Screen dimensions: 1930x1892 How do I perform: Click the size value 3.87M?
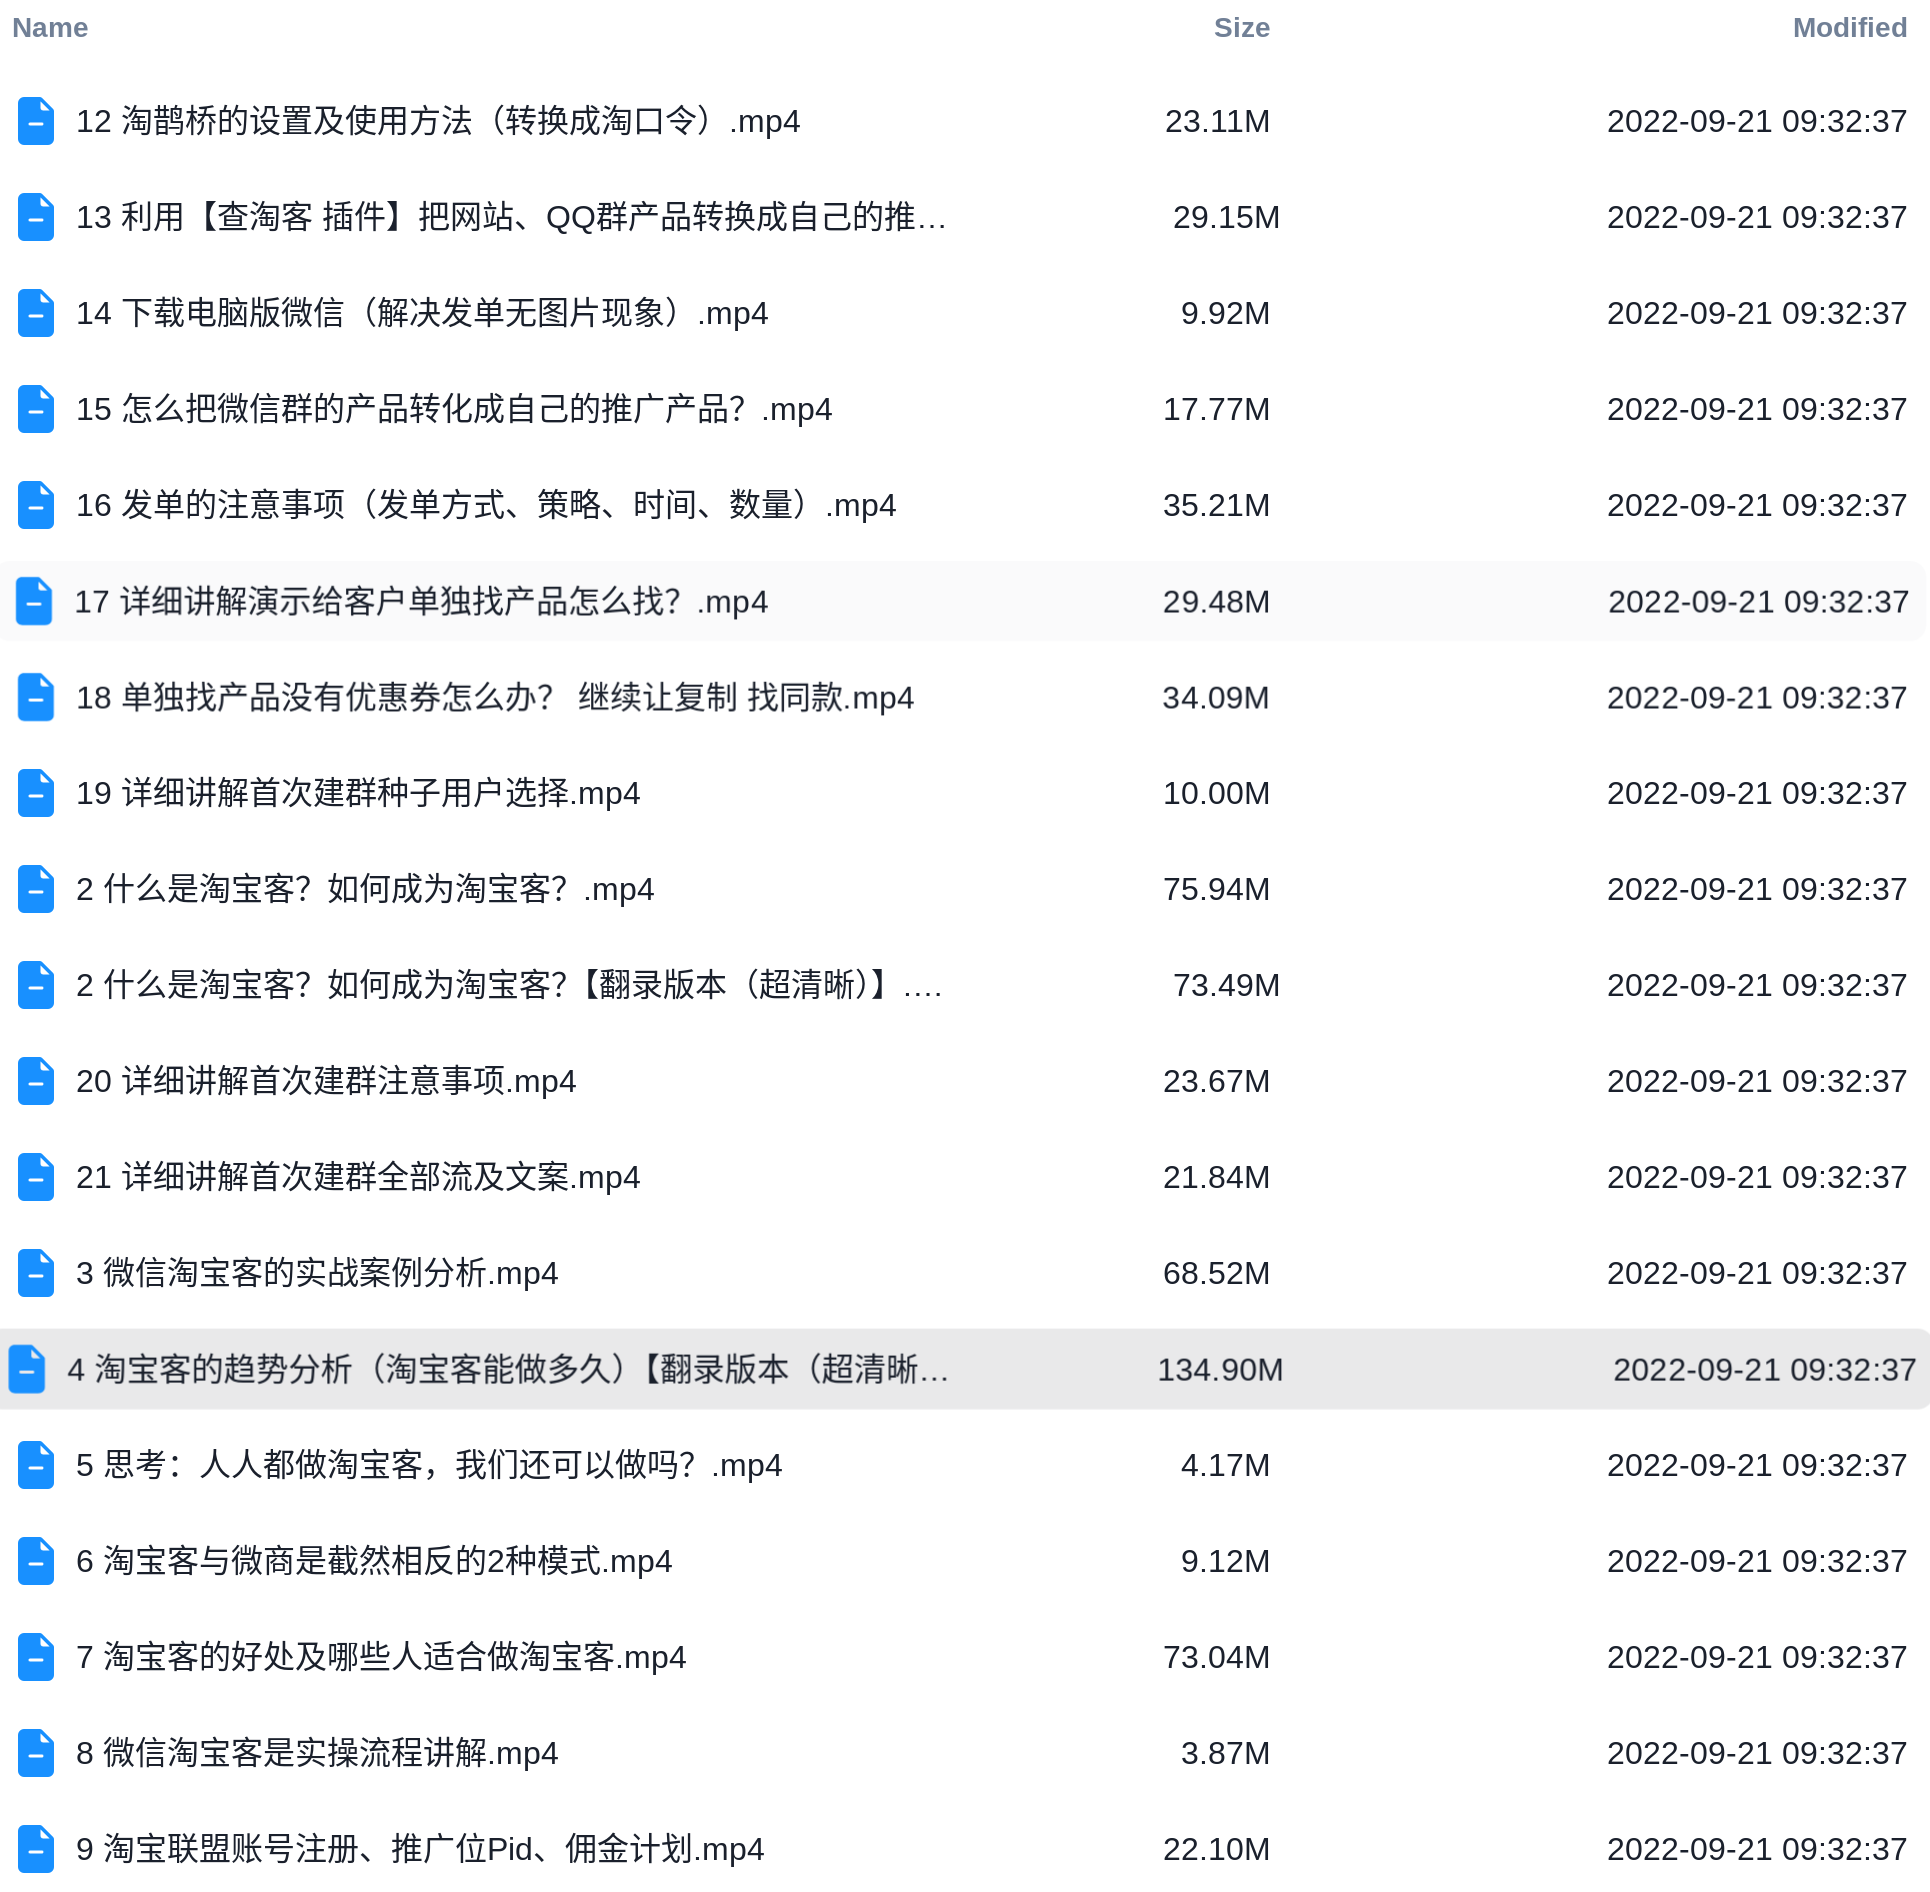point(1225,1753)
